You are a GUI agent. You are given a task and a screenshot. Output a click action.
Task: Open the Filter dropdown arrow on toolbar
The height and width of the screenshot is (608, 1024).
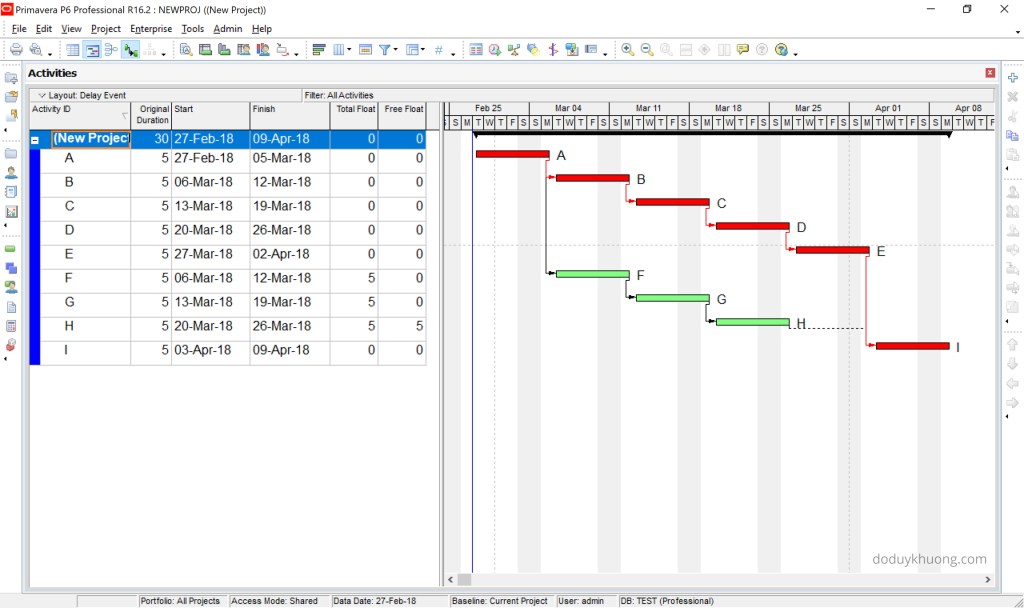[394, 49]
